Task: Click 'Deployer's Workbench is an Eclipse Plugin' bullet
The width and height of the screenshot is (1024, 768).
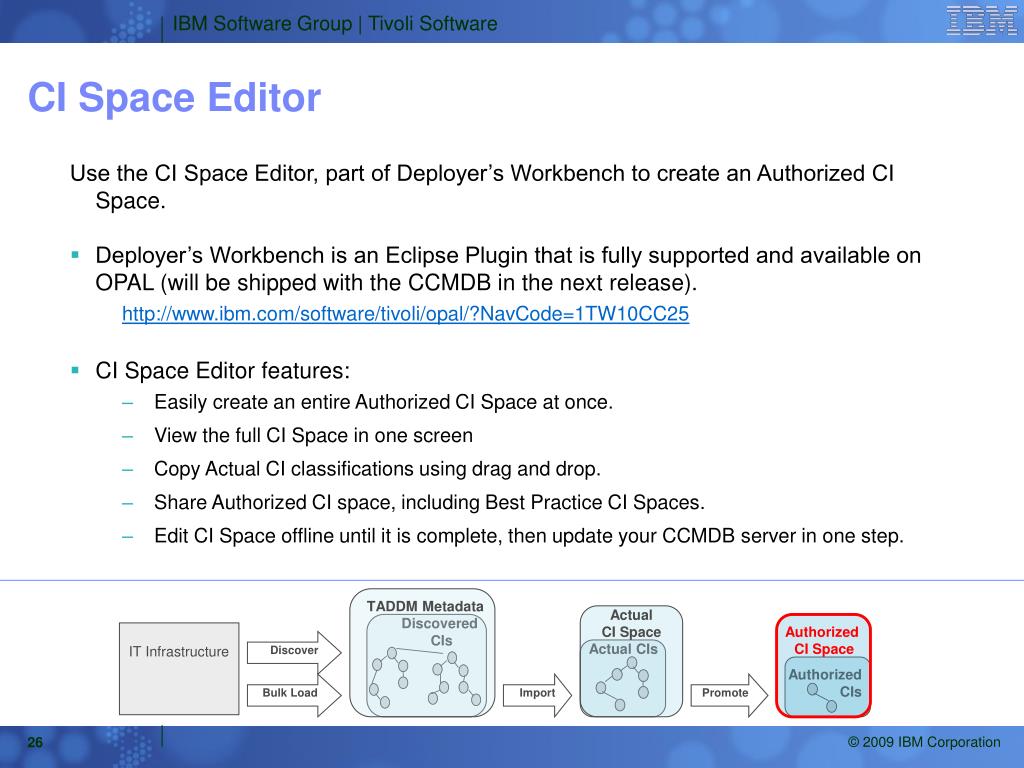Action: [508, 268]
